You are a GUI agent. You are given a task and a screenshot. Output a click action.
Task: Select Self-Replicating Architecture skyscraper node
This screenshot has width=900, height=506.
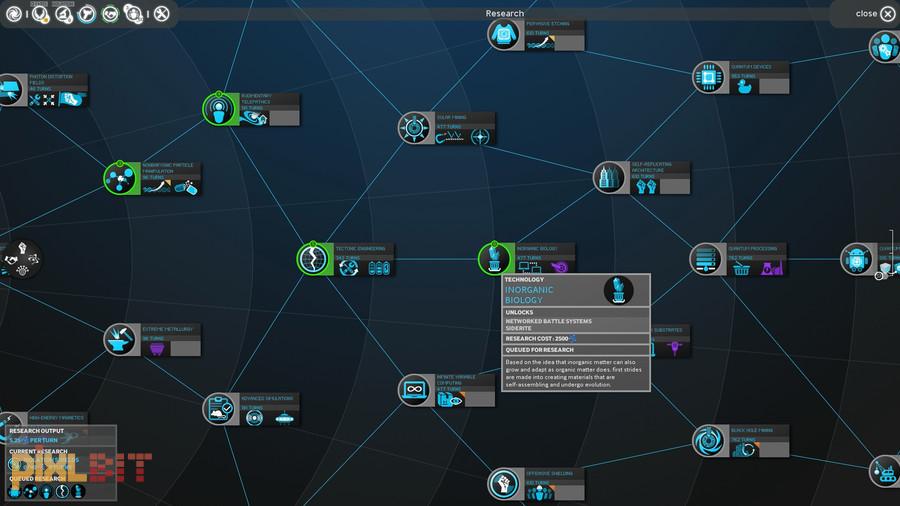point(610,178)
